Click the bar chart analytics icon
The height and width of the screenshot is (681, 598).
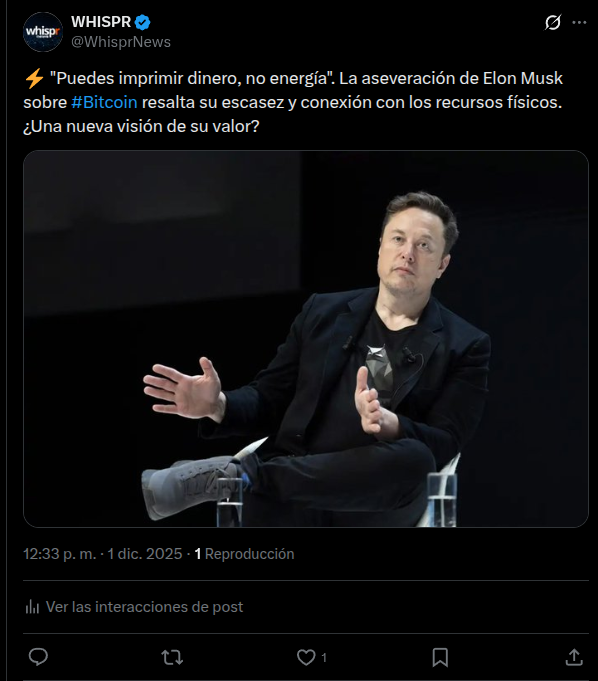pos(33,607)
